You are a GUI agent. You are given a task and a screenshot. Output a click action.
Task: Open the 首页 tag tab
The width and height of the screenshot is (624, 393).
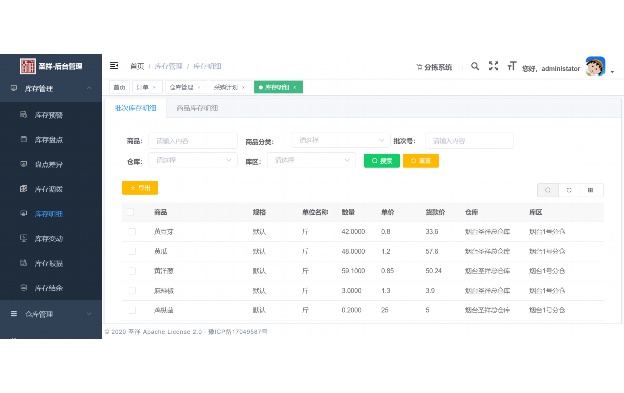click(119, 87)
